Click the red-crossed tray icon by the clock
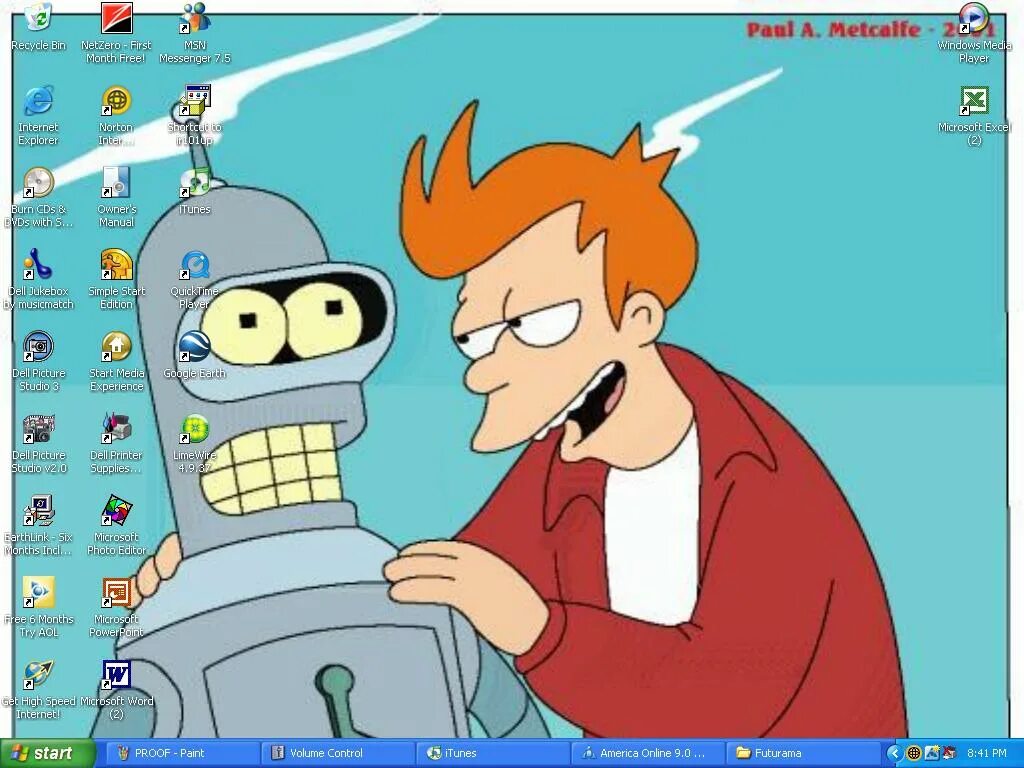The width and height of the screenshot is (1024, 768). click(950, 753)
